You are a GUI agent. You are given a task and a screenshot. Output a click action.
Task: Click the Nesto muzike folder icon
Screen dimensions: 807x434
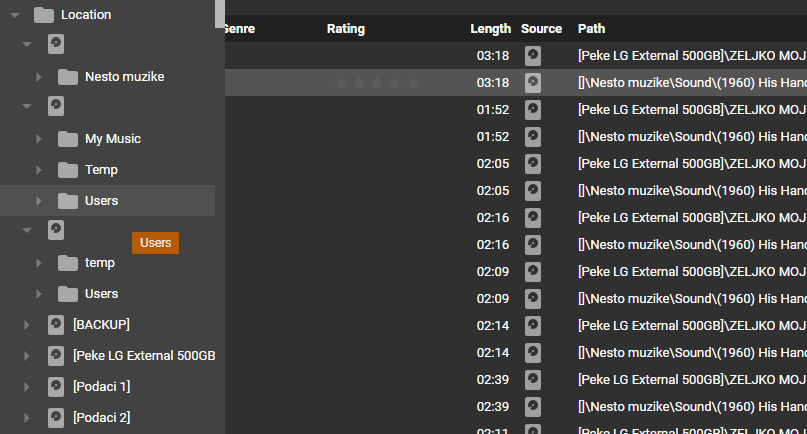68,77
